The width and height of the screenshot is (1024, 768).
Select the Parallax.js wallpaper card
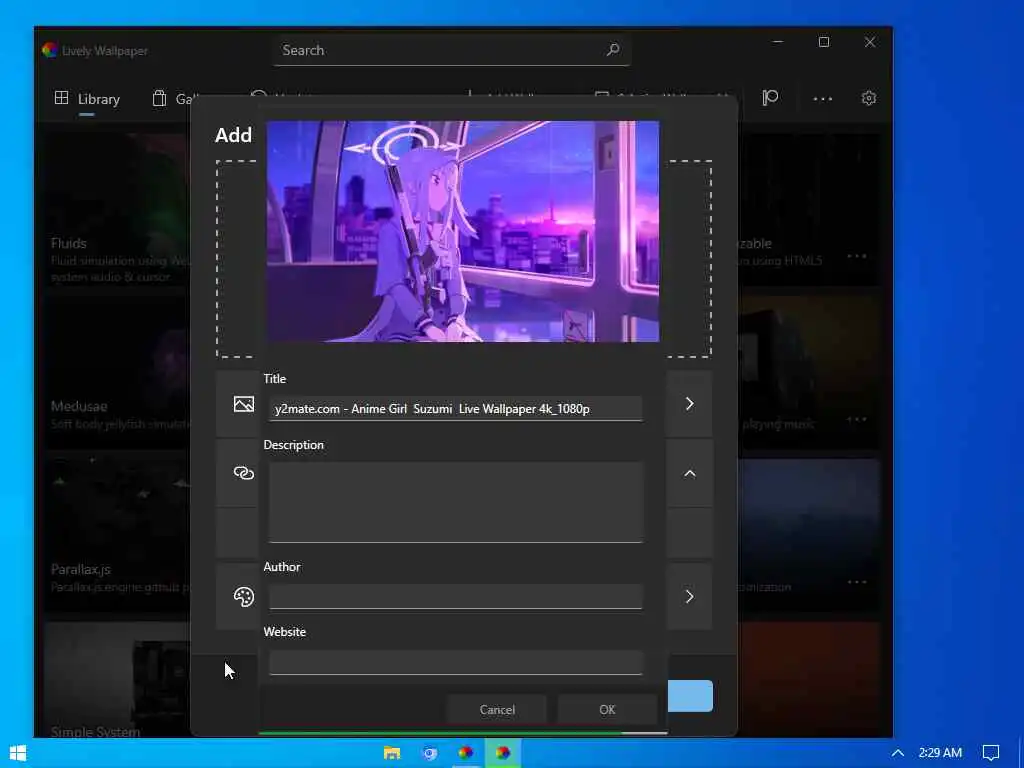coord(118,536)
